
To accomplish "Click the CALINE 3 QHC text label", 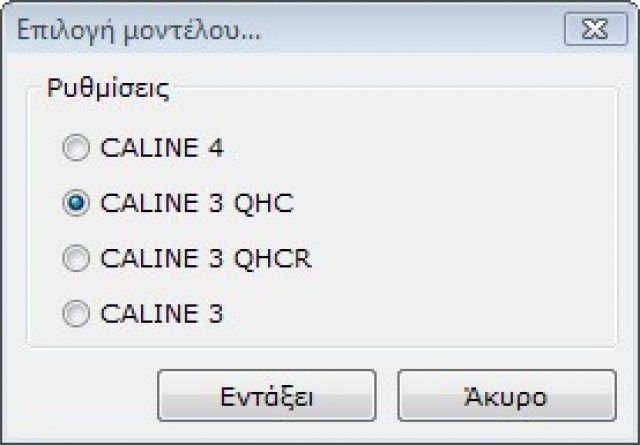I will pyautogui.click(x=197, y=204).
